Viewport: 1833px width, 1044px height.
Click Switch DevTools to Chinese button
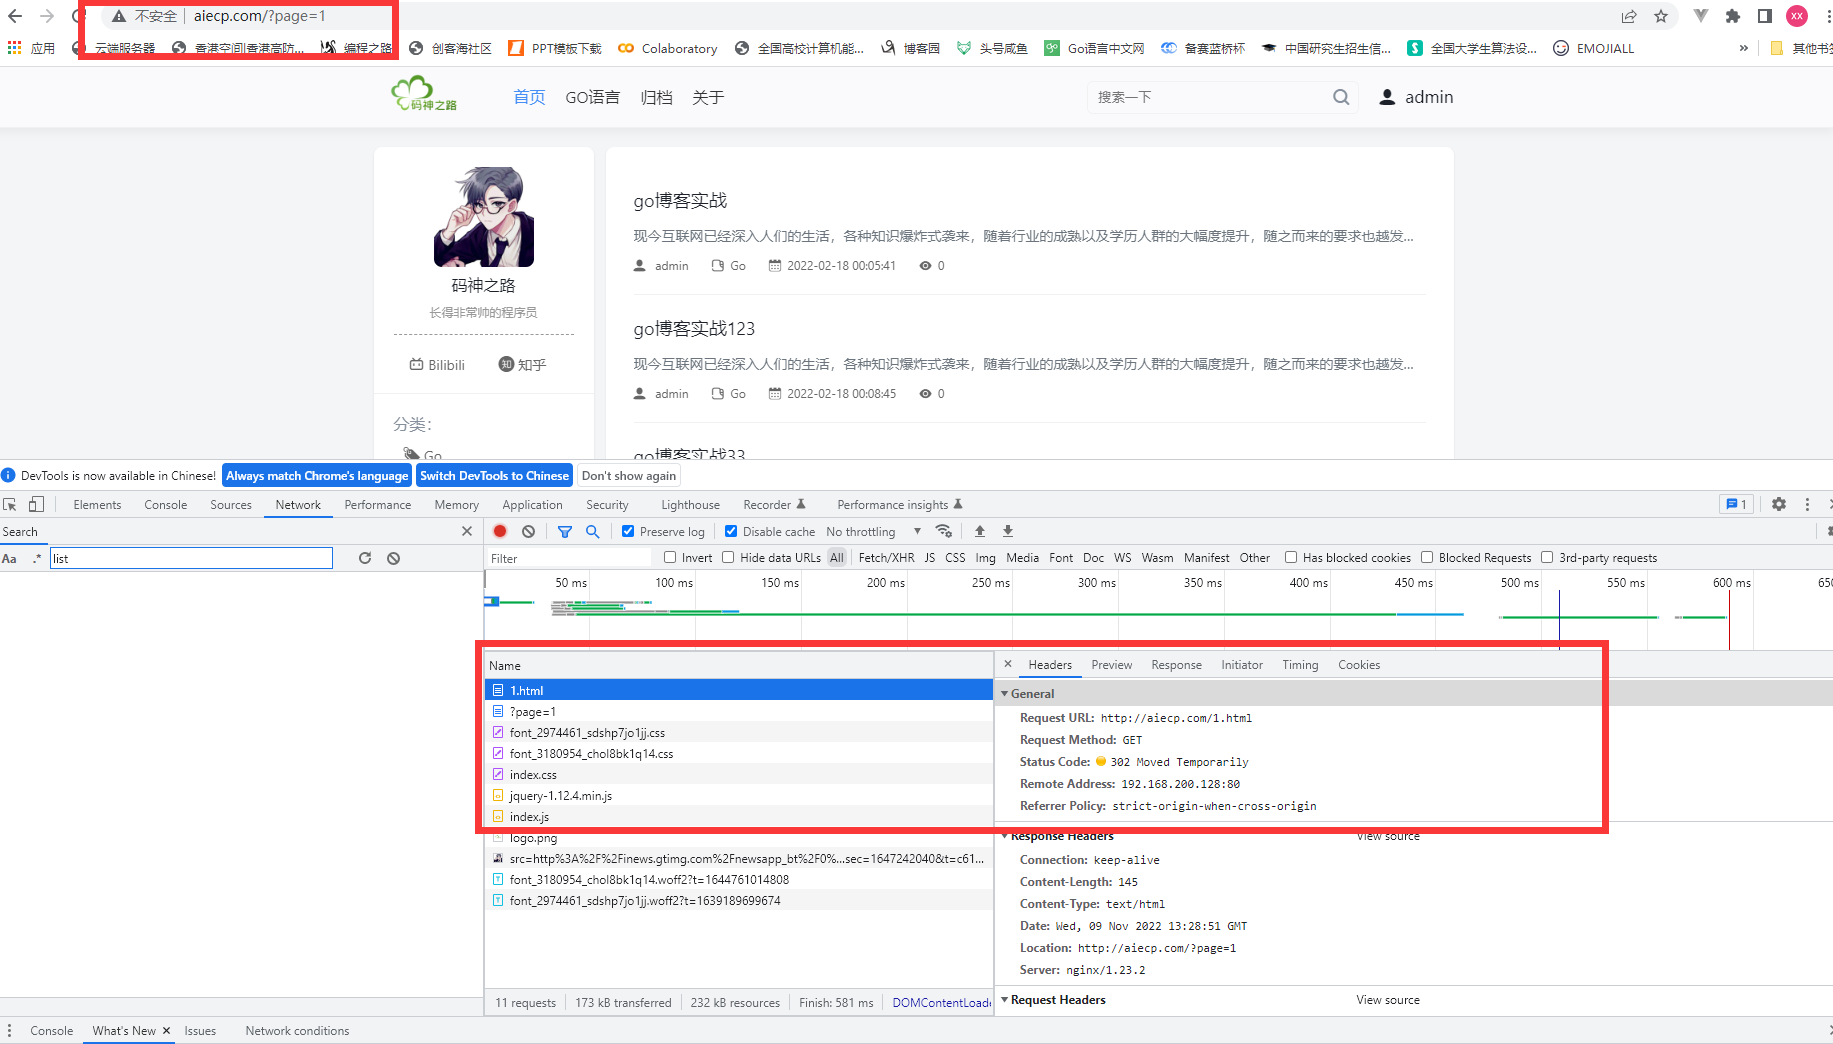[x=494, y=476]
